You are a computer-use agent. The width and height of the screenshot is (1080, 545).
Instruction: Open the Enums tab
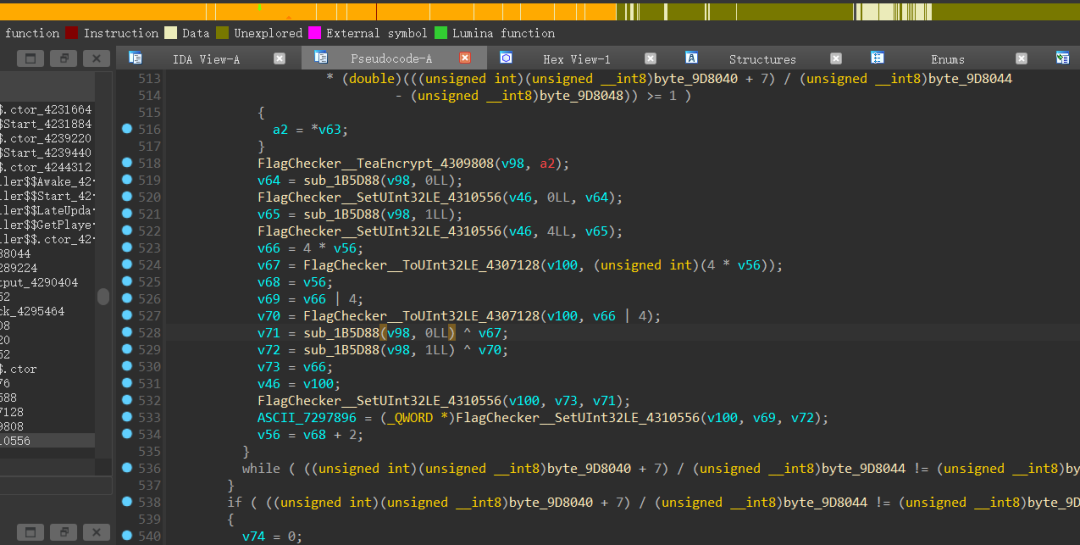pyautogui.click(x=947, y=59)
